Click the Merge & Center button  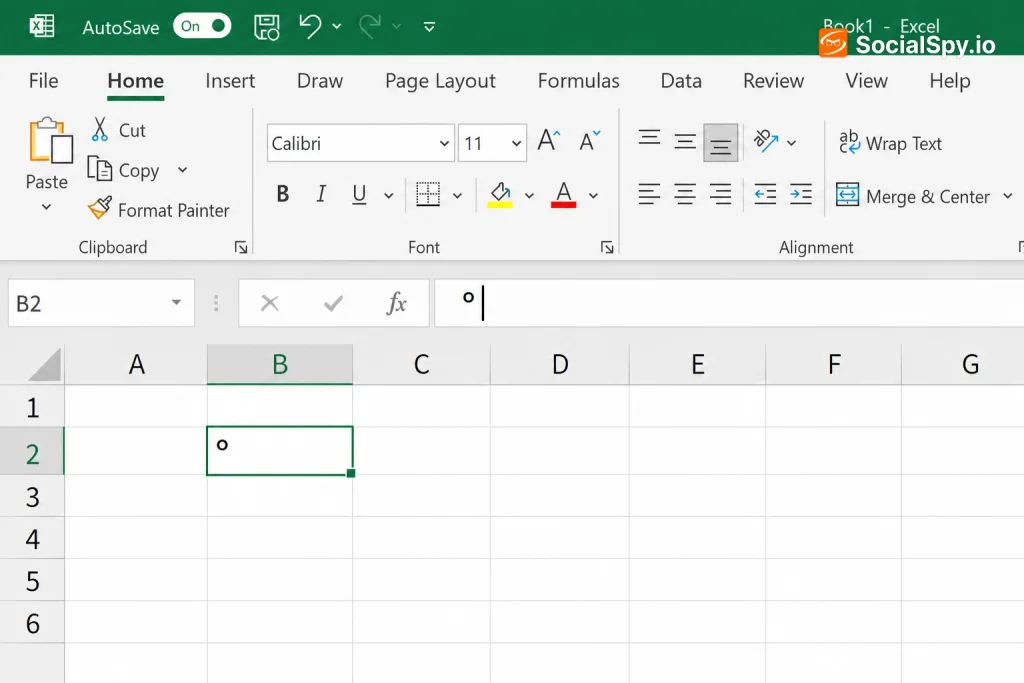[x=913, y=196]
